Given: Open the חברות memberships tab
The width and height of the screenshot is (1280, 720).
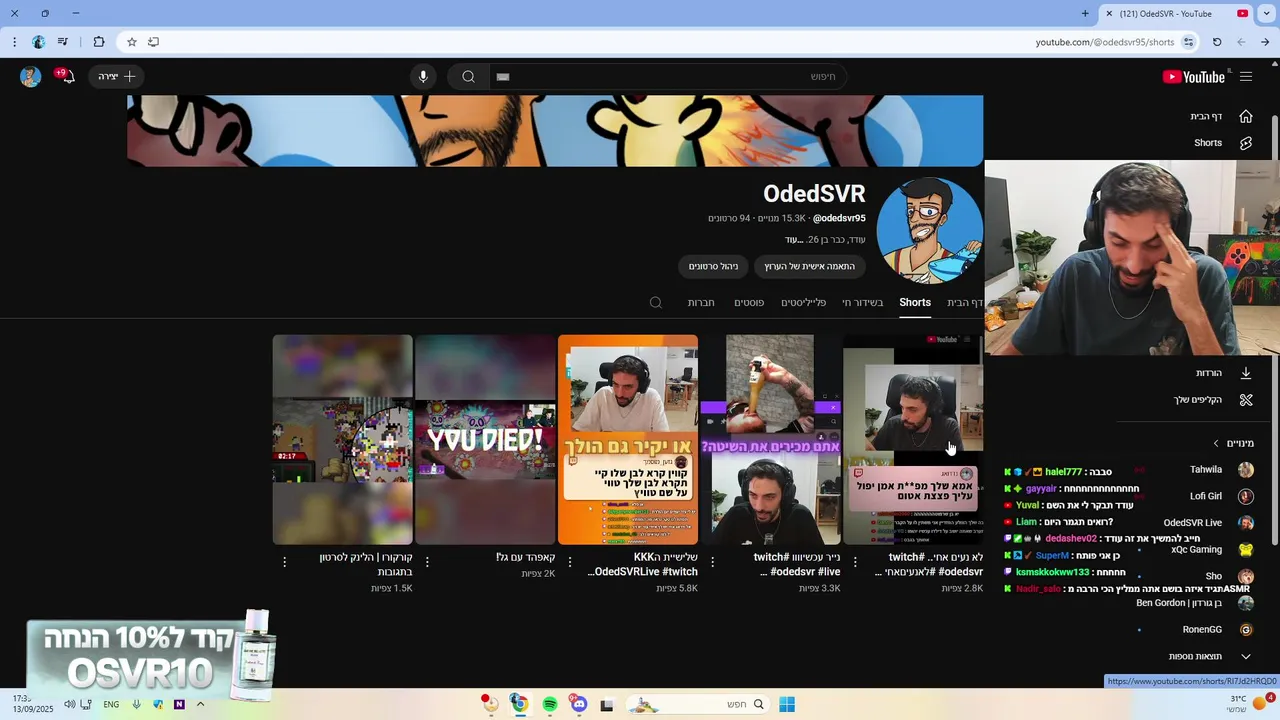Looking at the screenshot, I should pyautogui.click(x=701, y=303).
